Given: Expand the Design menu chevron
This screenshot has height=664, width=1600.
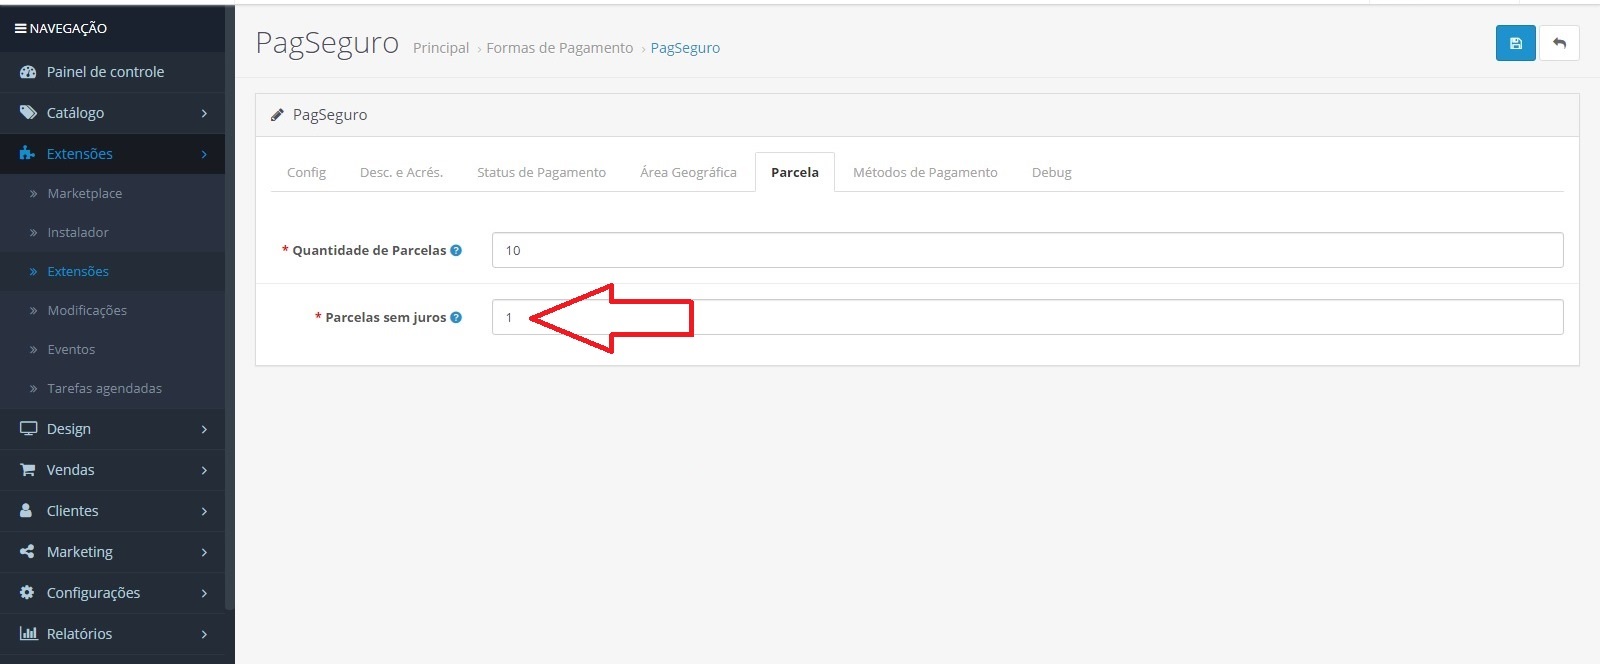Looking at the screenshot, I should [x=204, y=429].
